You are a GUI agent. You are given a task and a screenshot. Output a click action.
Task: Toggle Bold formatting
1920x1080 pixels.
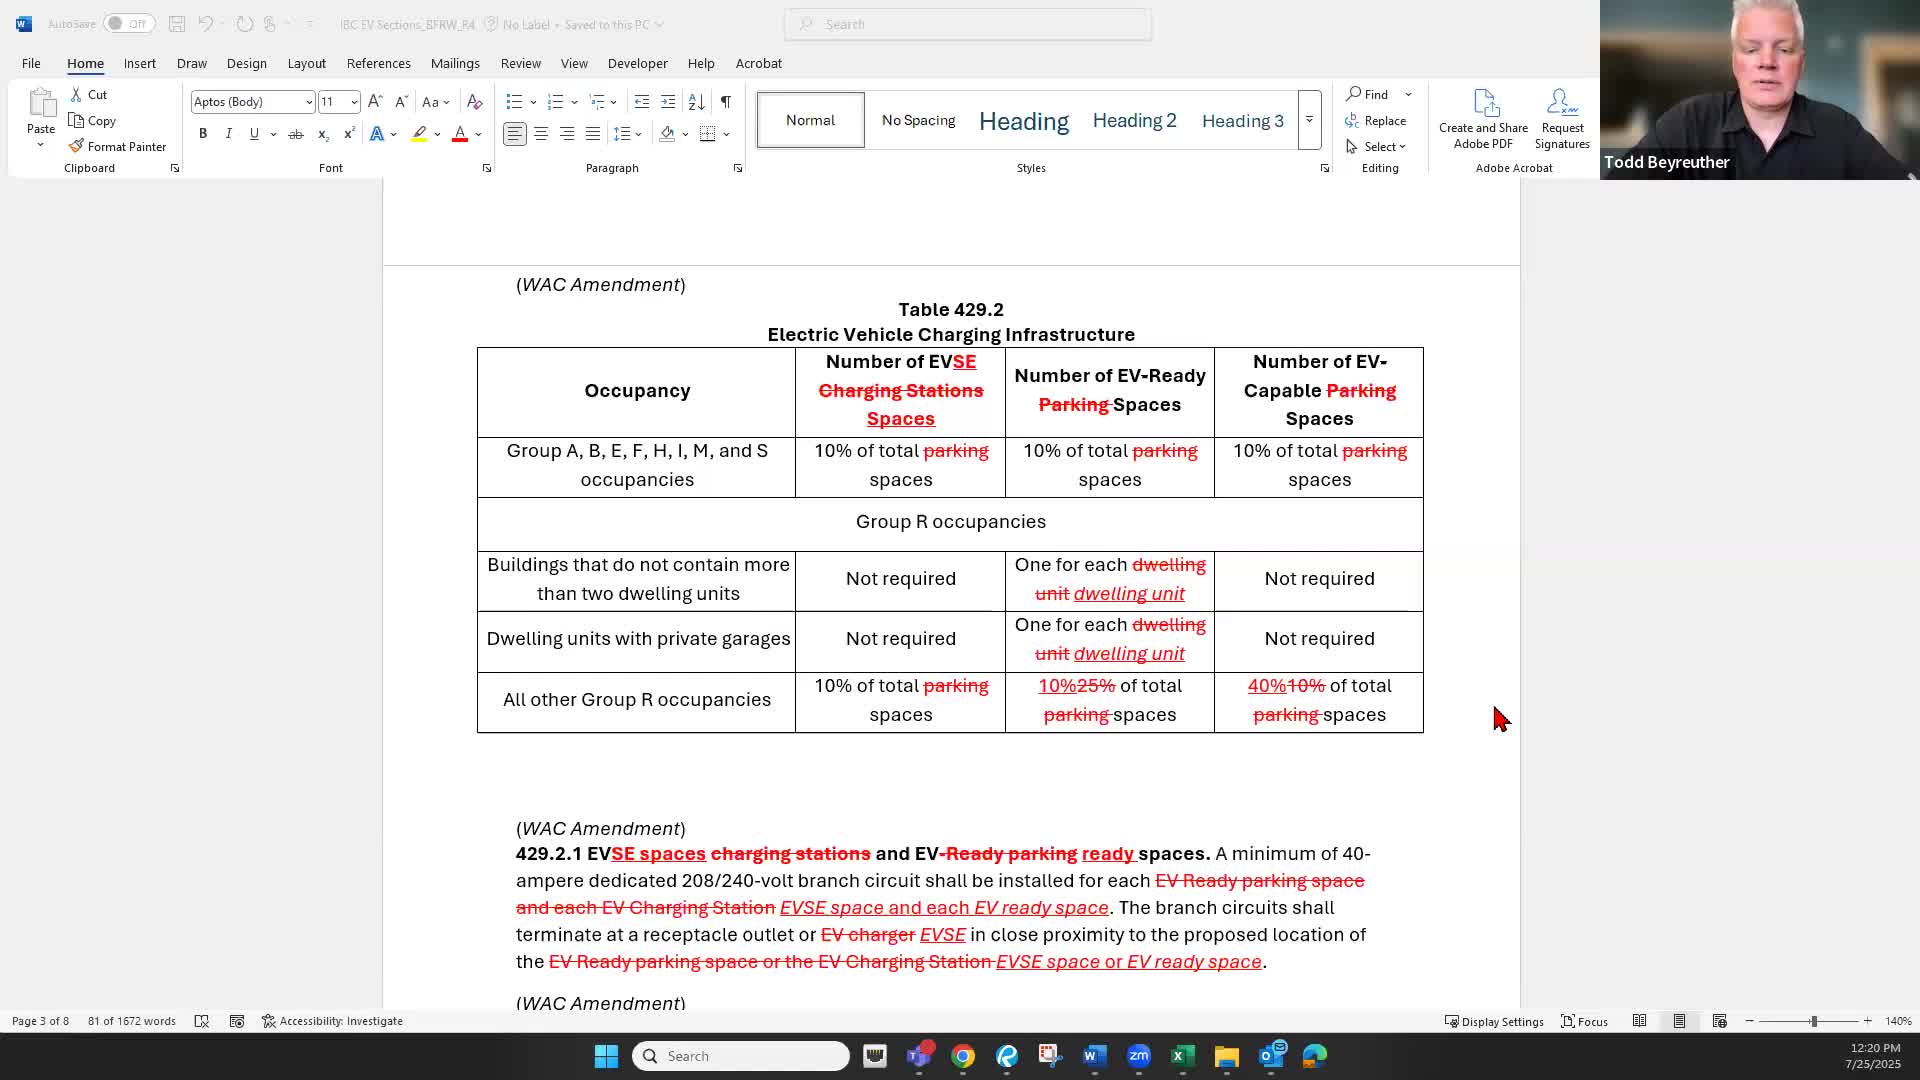point(203,134)
